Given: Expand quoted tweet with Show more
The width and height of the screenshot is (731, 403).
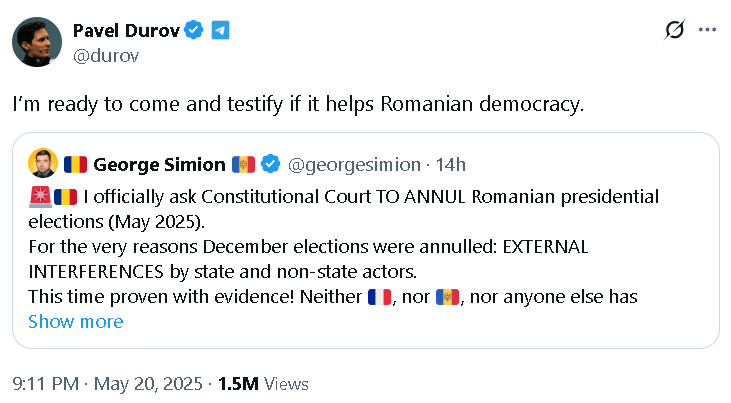Looking at the screenshot, I should pos(76,322).
